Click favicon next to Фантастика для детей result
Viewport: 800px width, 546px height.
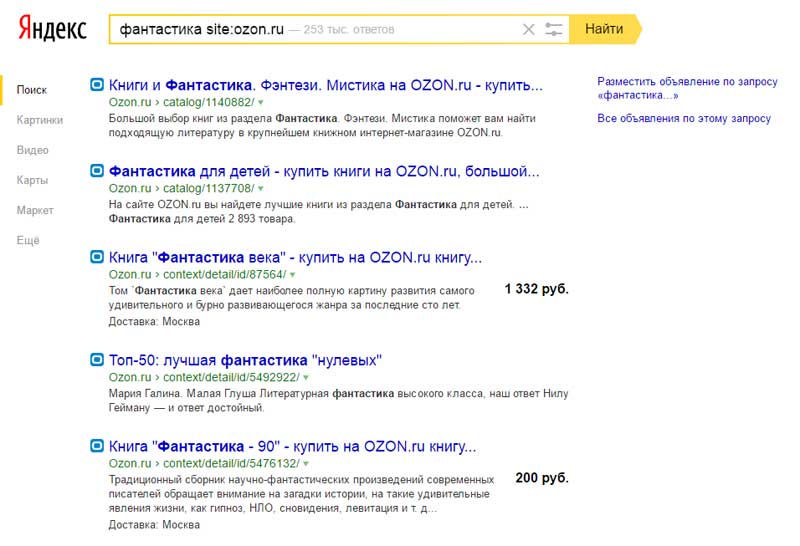click(97, 171)
